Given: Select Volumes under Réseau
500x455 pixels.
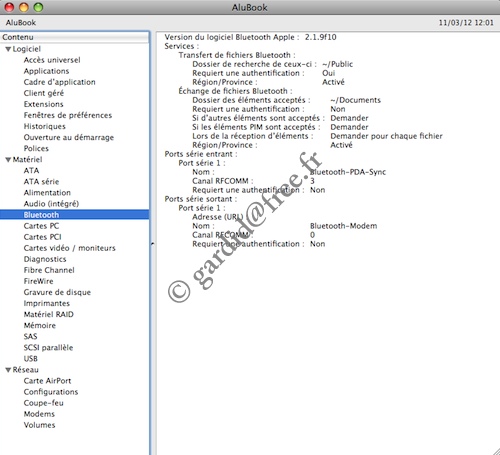Looking at the screenshot, I should coord(39,425).
